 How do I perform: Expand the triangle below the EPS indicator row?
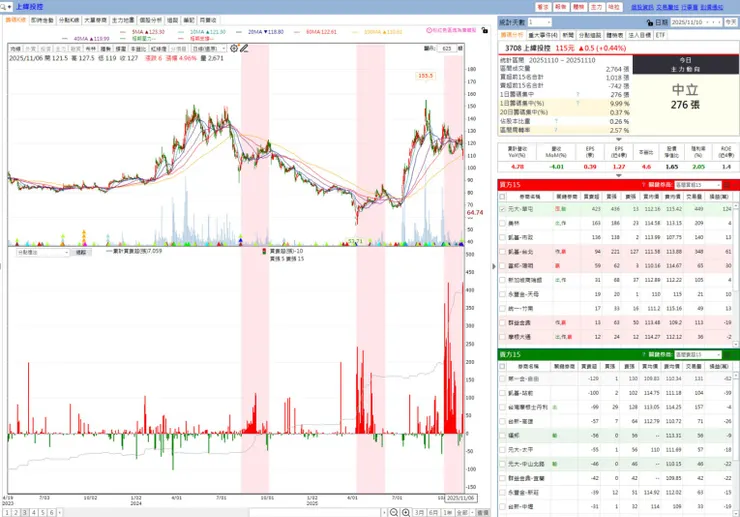coord(618,175)
